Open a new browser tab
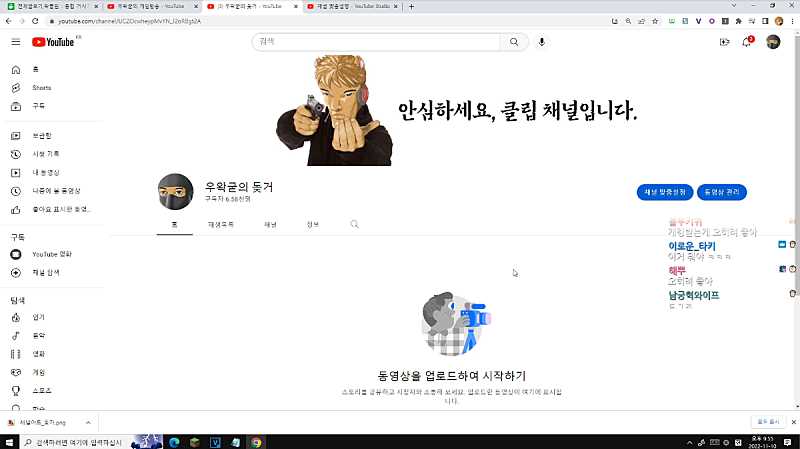This screenshot has height=449, width=800. point(411,6)
